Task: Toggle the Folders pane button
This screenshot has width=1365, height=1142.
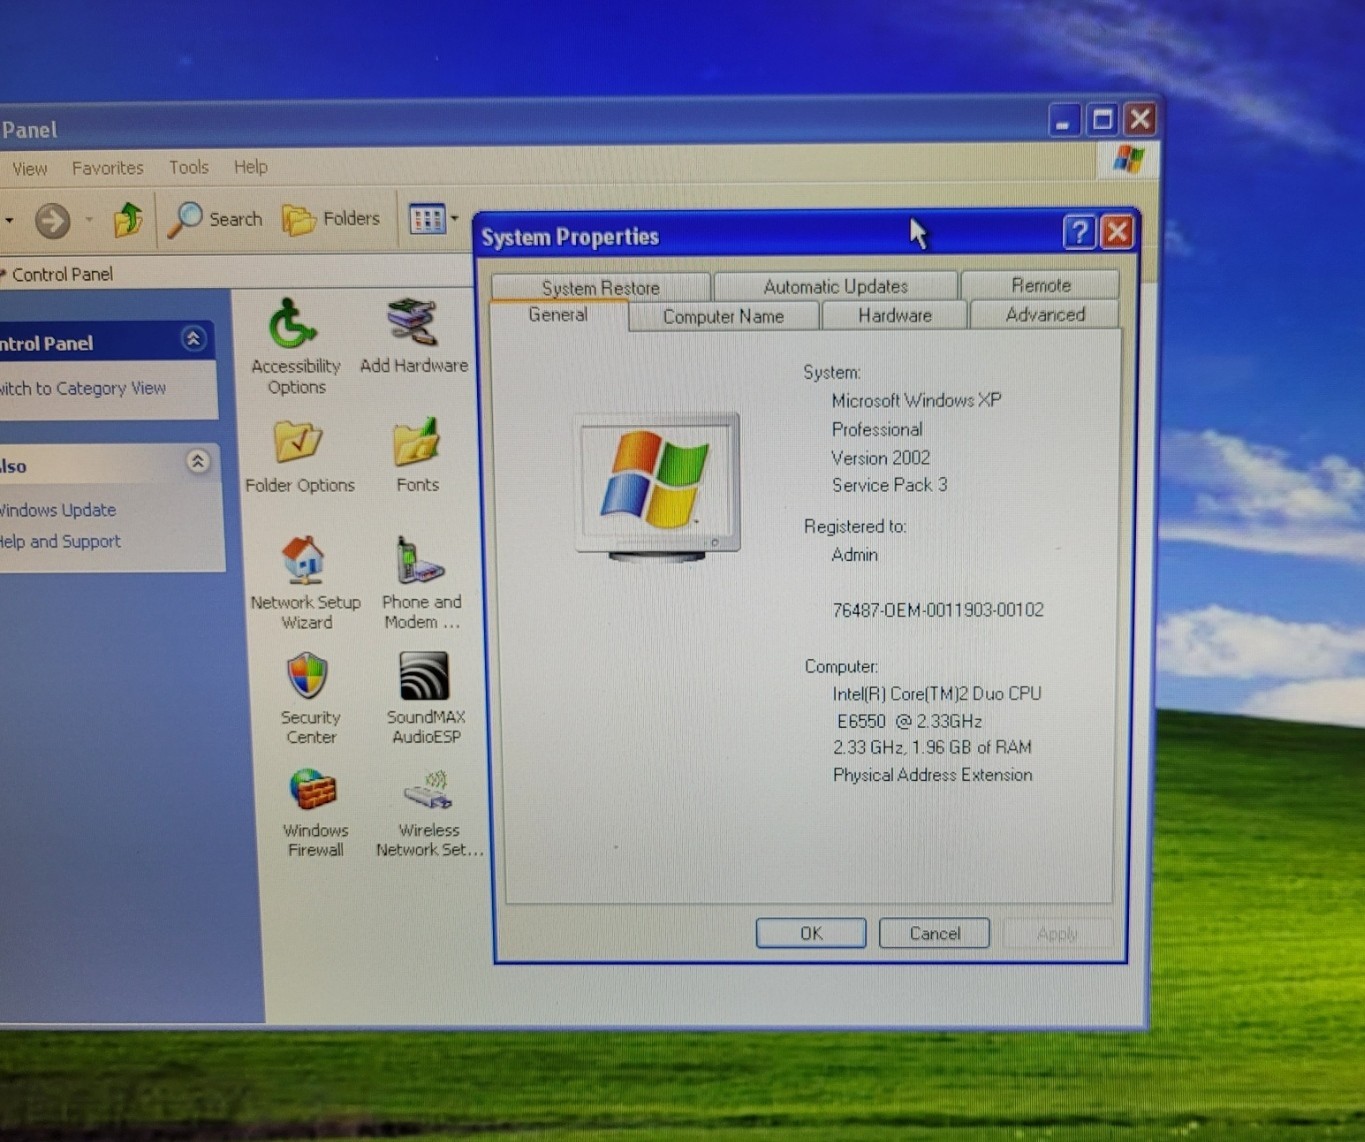Action: coord(331,218)
